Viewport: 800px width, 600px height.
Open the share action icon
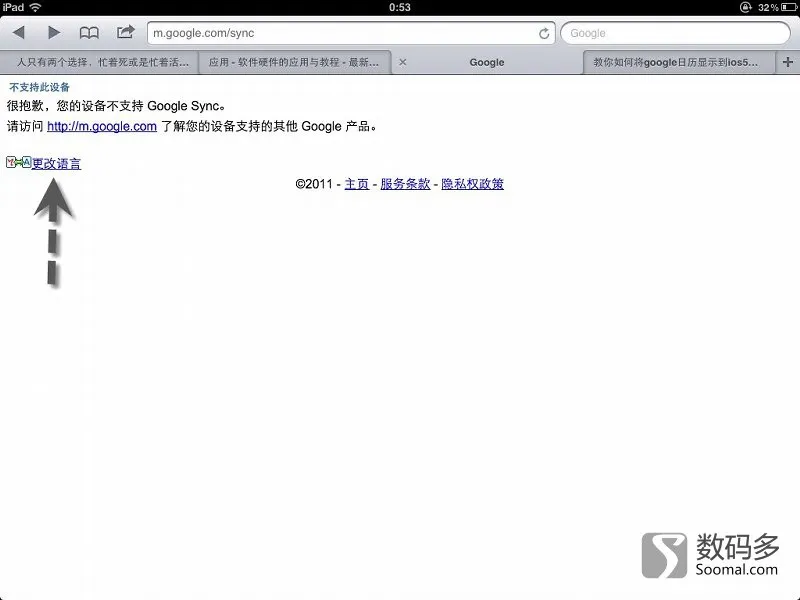(126, 32)
